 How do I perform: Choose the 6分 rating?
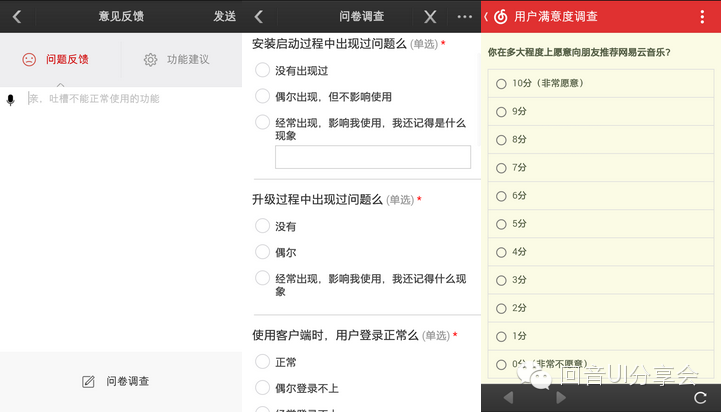click(x=601, y=196)
